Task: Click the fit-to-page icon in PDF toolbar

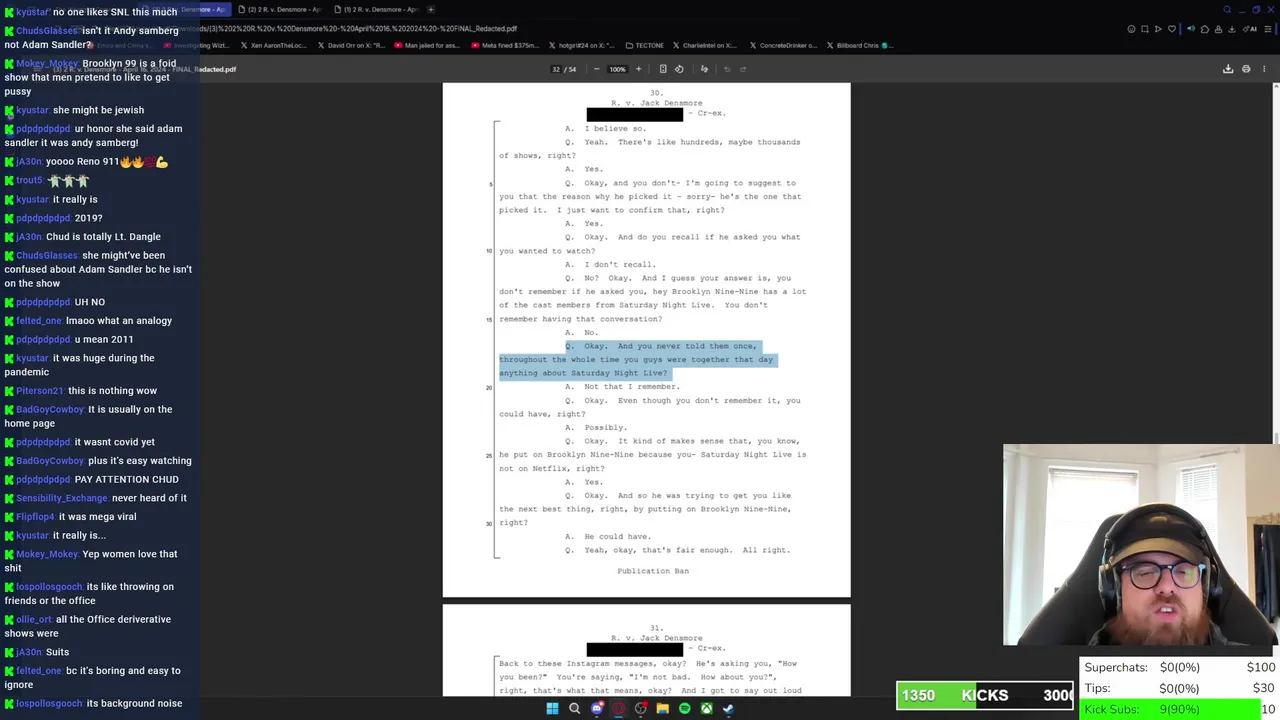Action: [x=663, y=69]
